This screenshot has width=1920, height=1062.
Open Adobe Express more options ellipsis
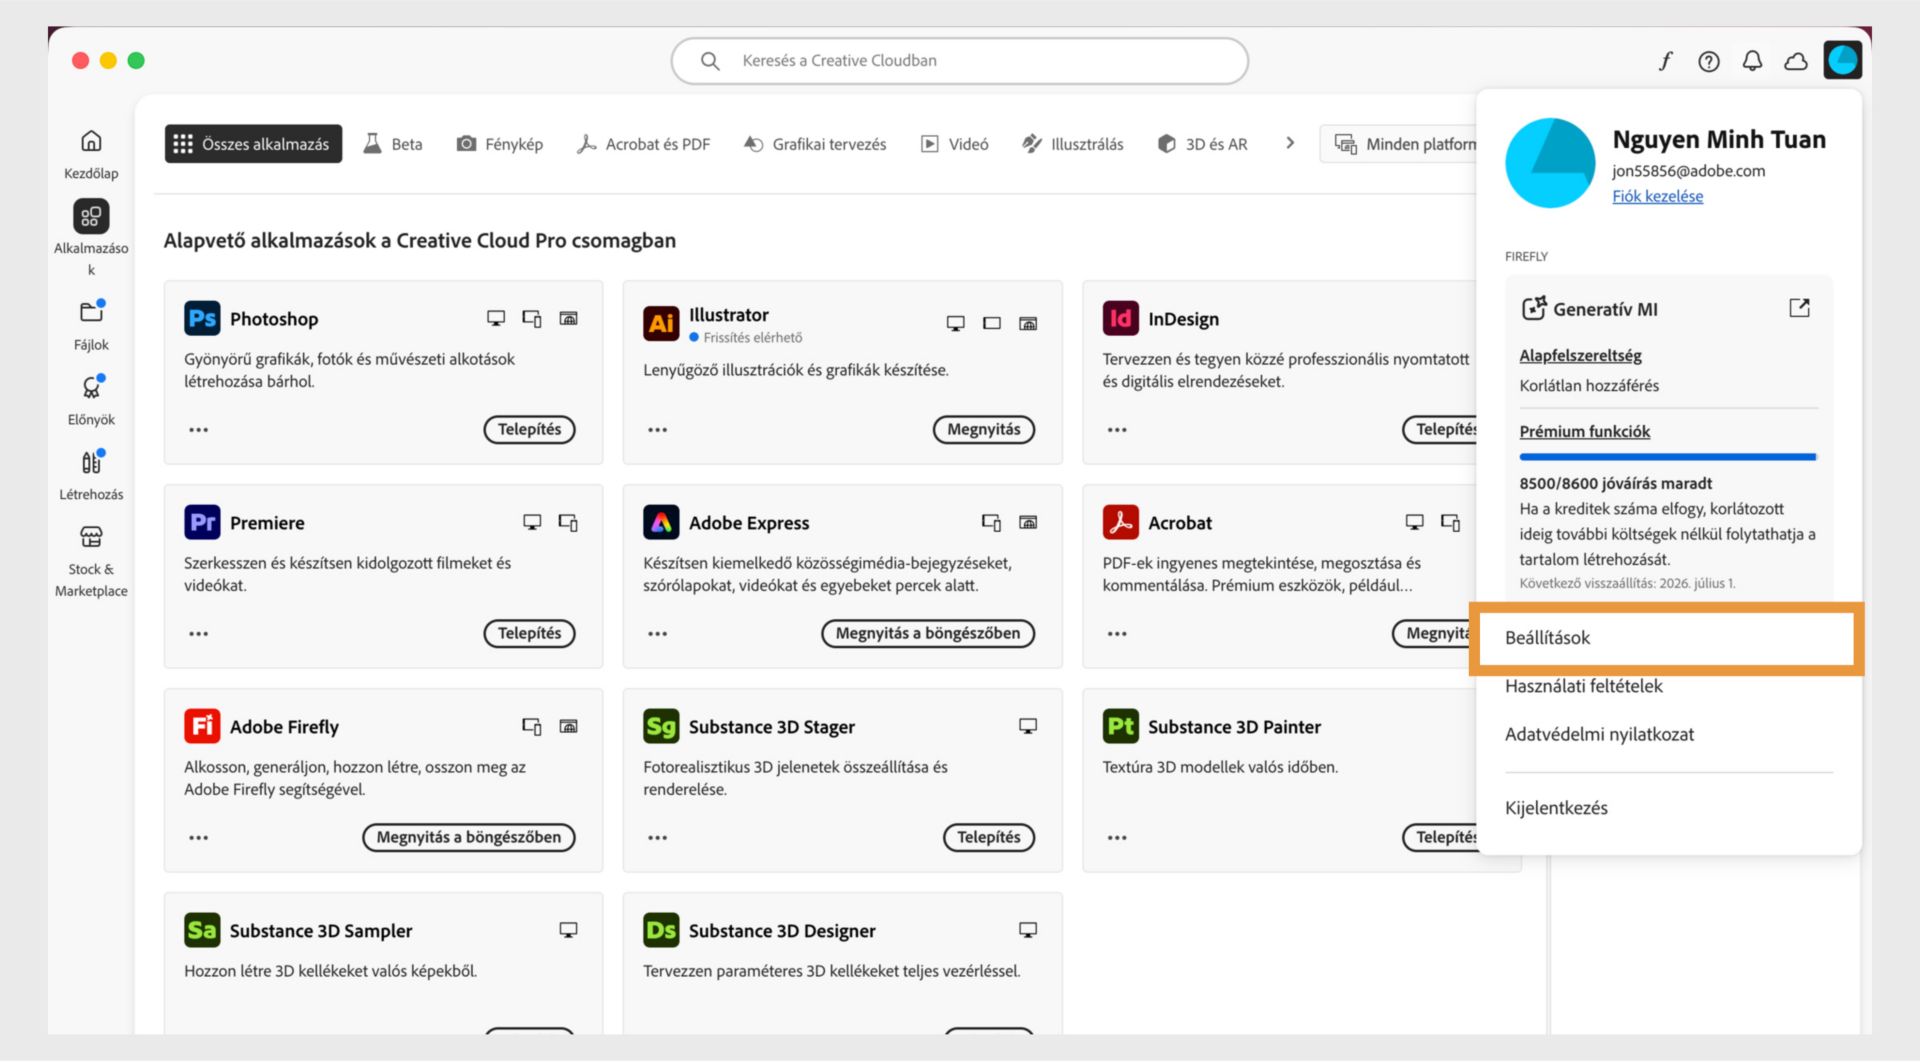tap(657, 634)
